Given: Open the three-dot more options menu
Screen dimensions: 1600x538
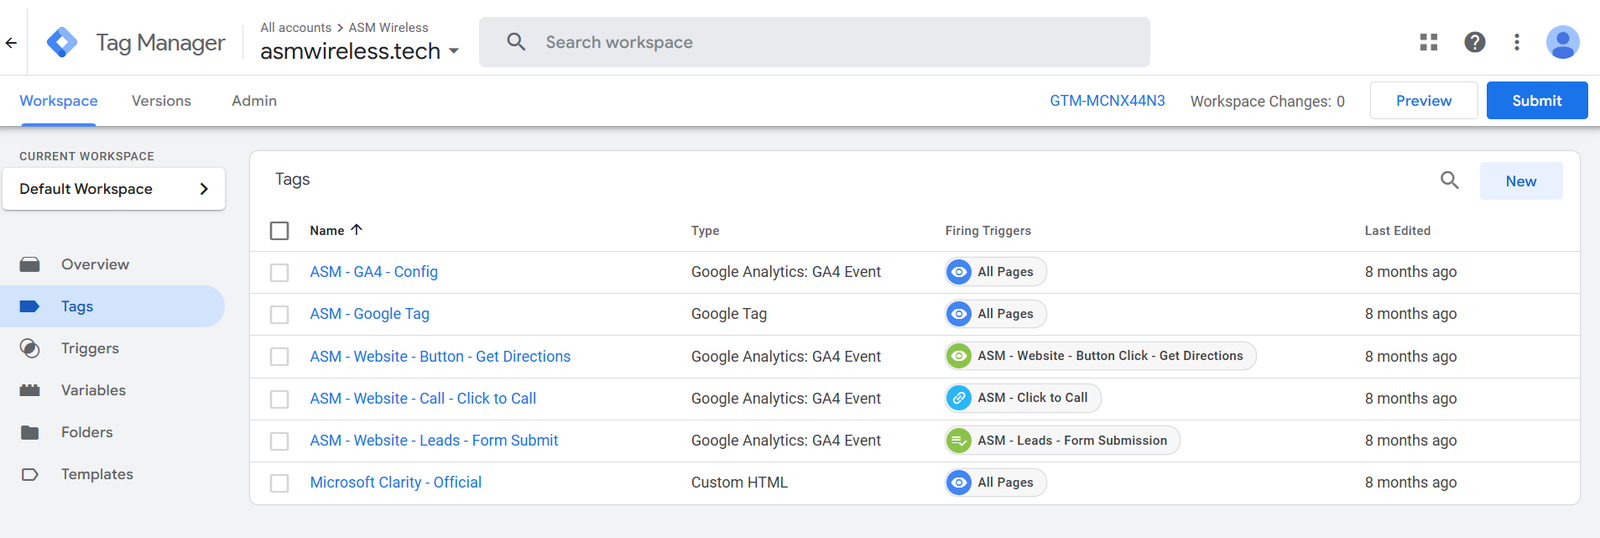Looking at the screenshot, I should (1517, 42).
